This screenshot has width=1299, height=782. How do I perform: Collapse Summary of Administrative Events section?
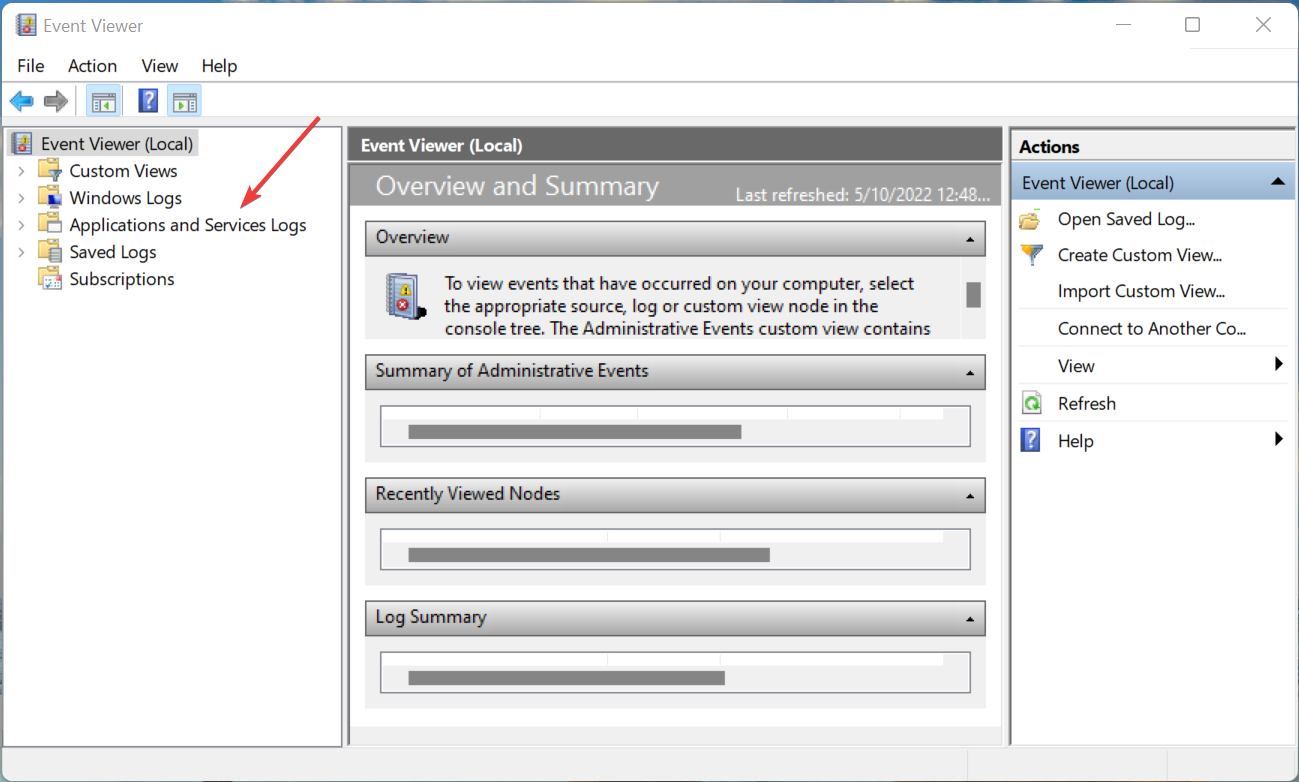pyautogui.click(x=969, y=373)
